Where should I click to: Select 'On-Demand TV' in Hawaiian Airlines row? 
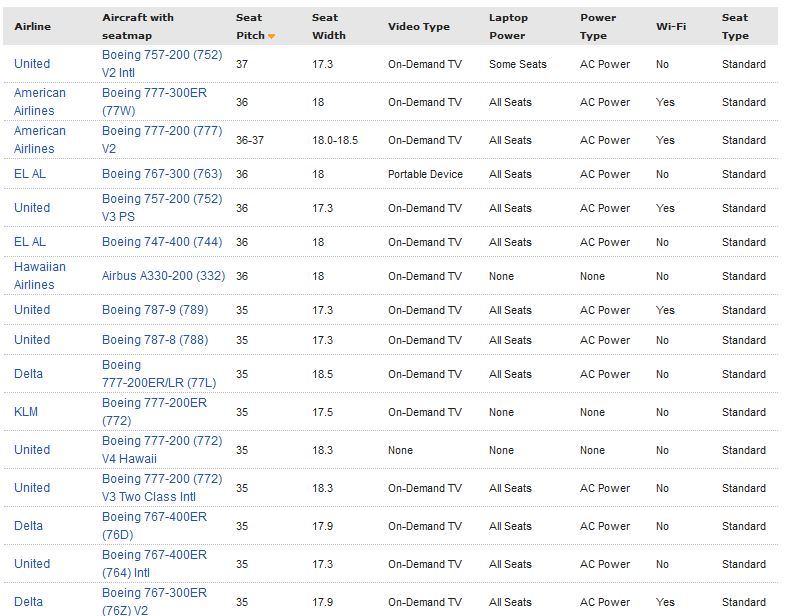point(425,276)
